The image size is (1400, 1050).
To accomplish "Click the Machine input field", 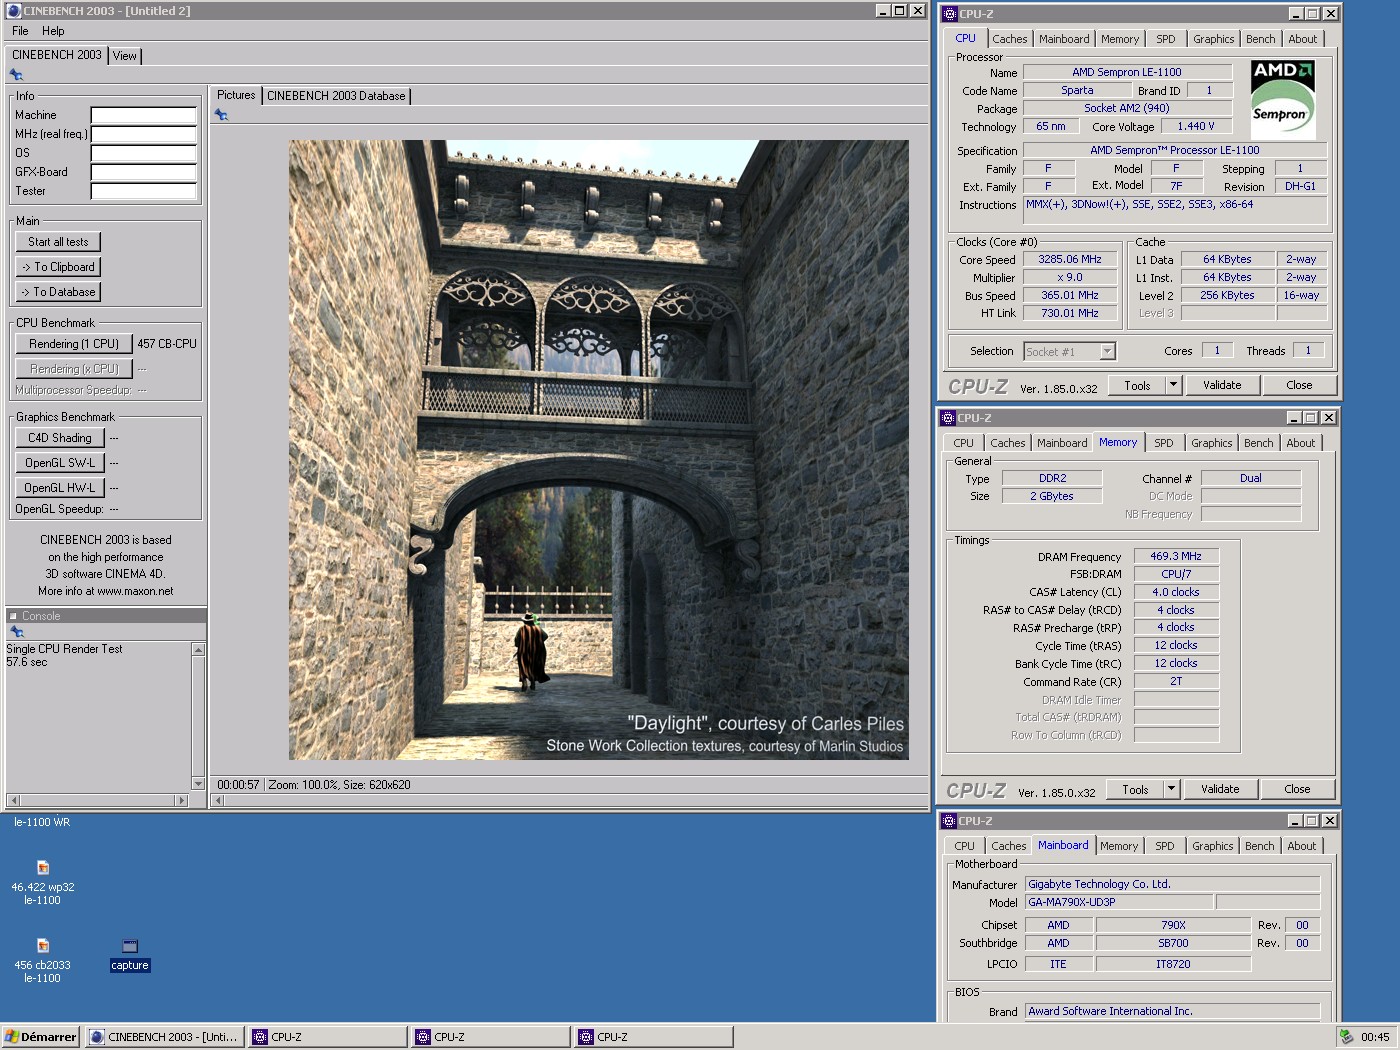I will point(144,115).
